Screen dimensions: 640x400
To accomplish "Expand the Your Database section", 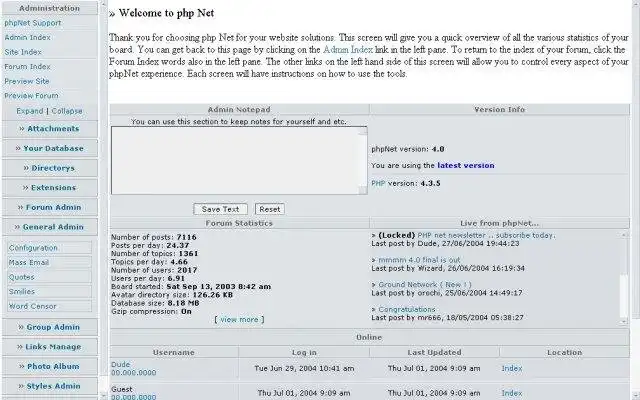I will click(50, 148).
